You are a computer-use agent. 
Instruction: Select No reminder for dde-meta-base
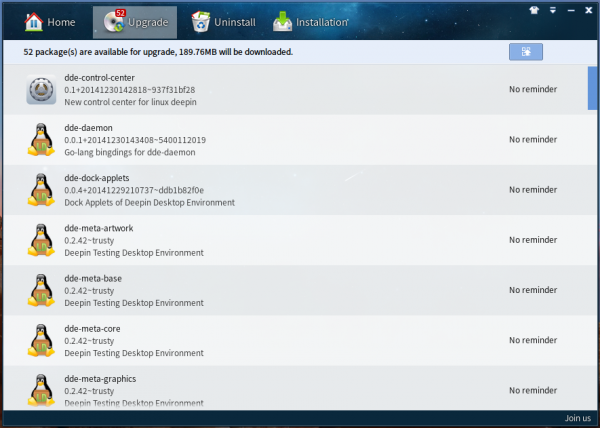click(533, 290)
